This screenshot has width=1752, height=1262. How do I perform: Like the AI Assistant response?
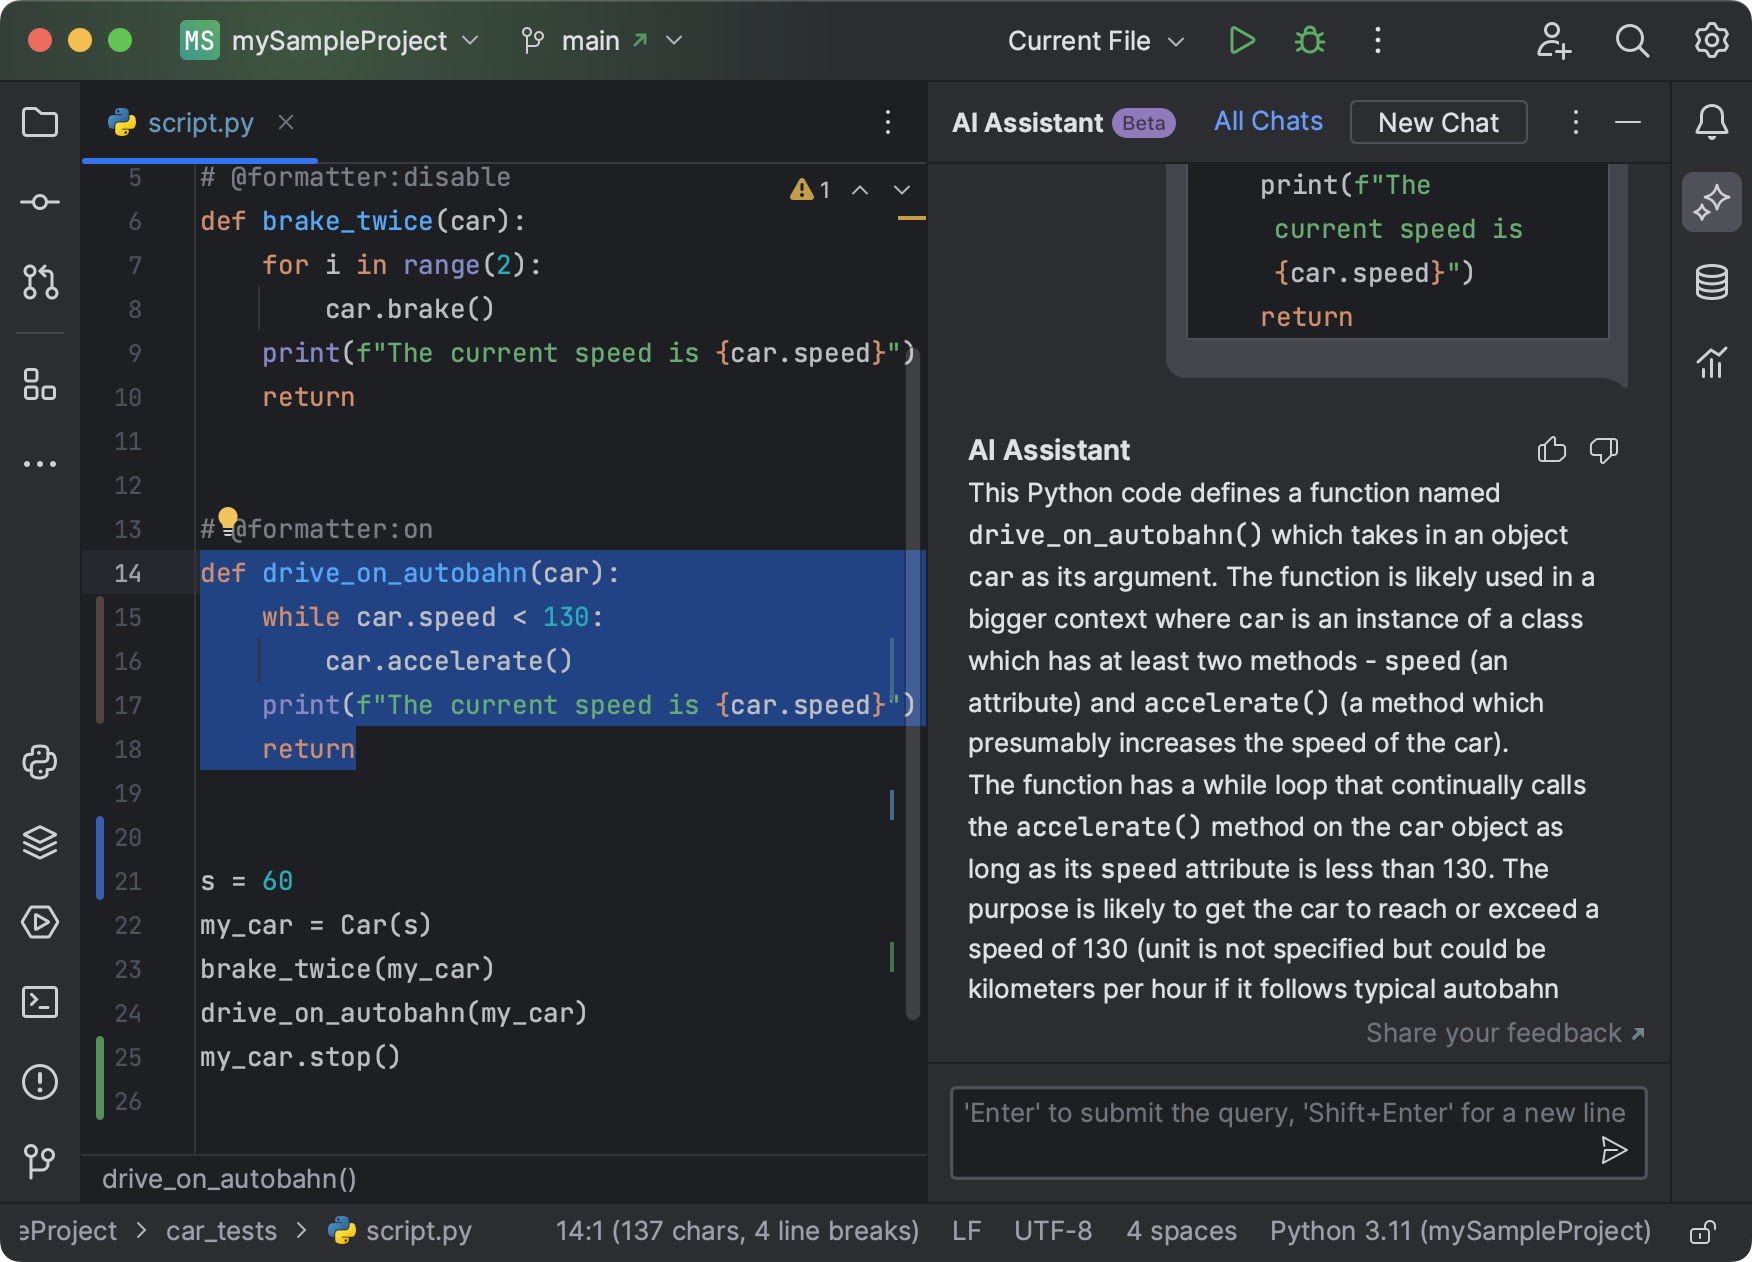pyautogui.click(x=1552, y=450)
